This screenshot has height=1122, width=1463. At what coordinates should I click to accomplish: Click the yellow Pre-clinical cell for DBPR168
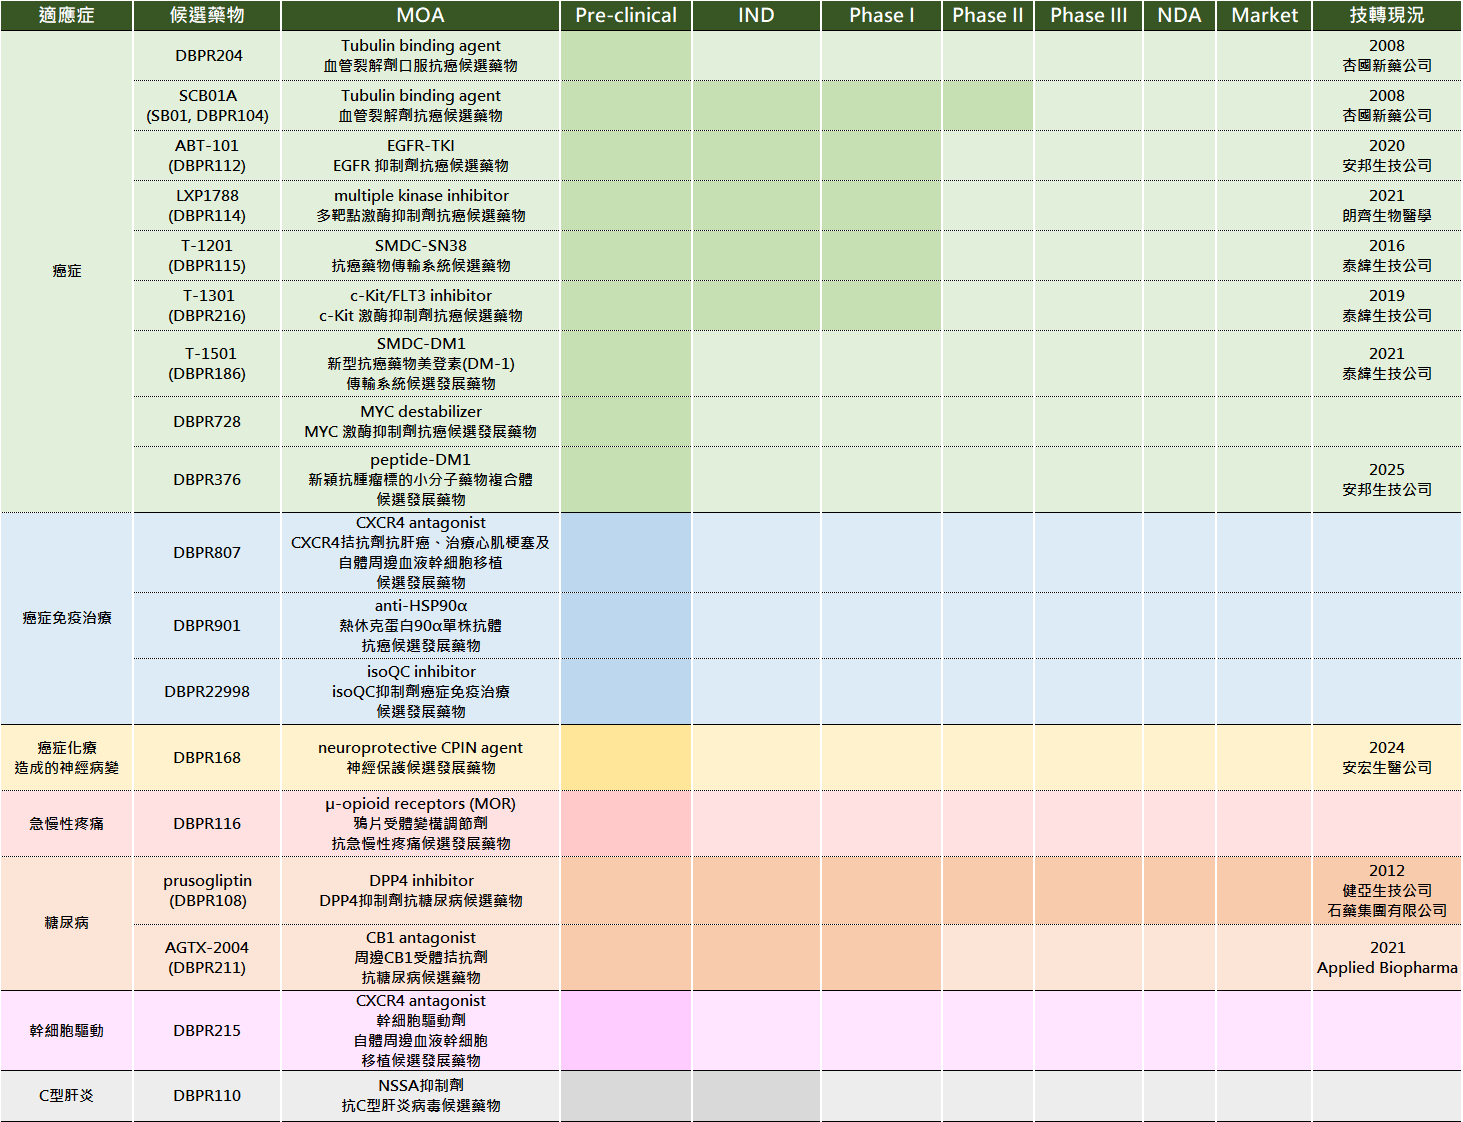click(625, 758)
